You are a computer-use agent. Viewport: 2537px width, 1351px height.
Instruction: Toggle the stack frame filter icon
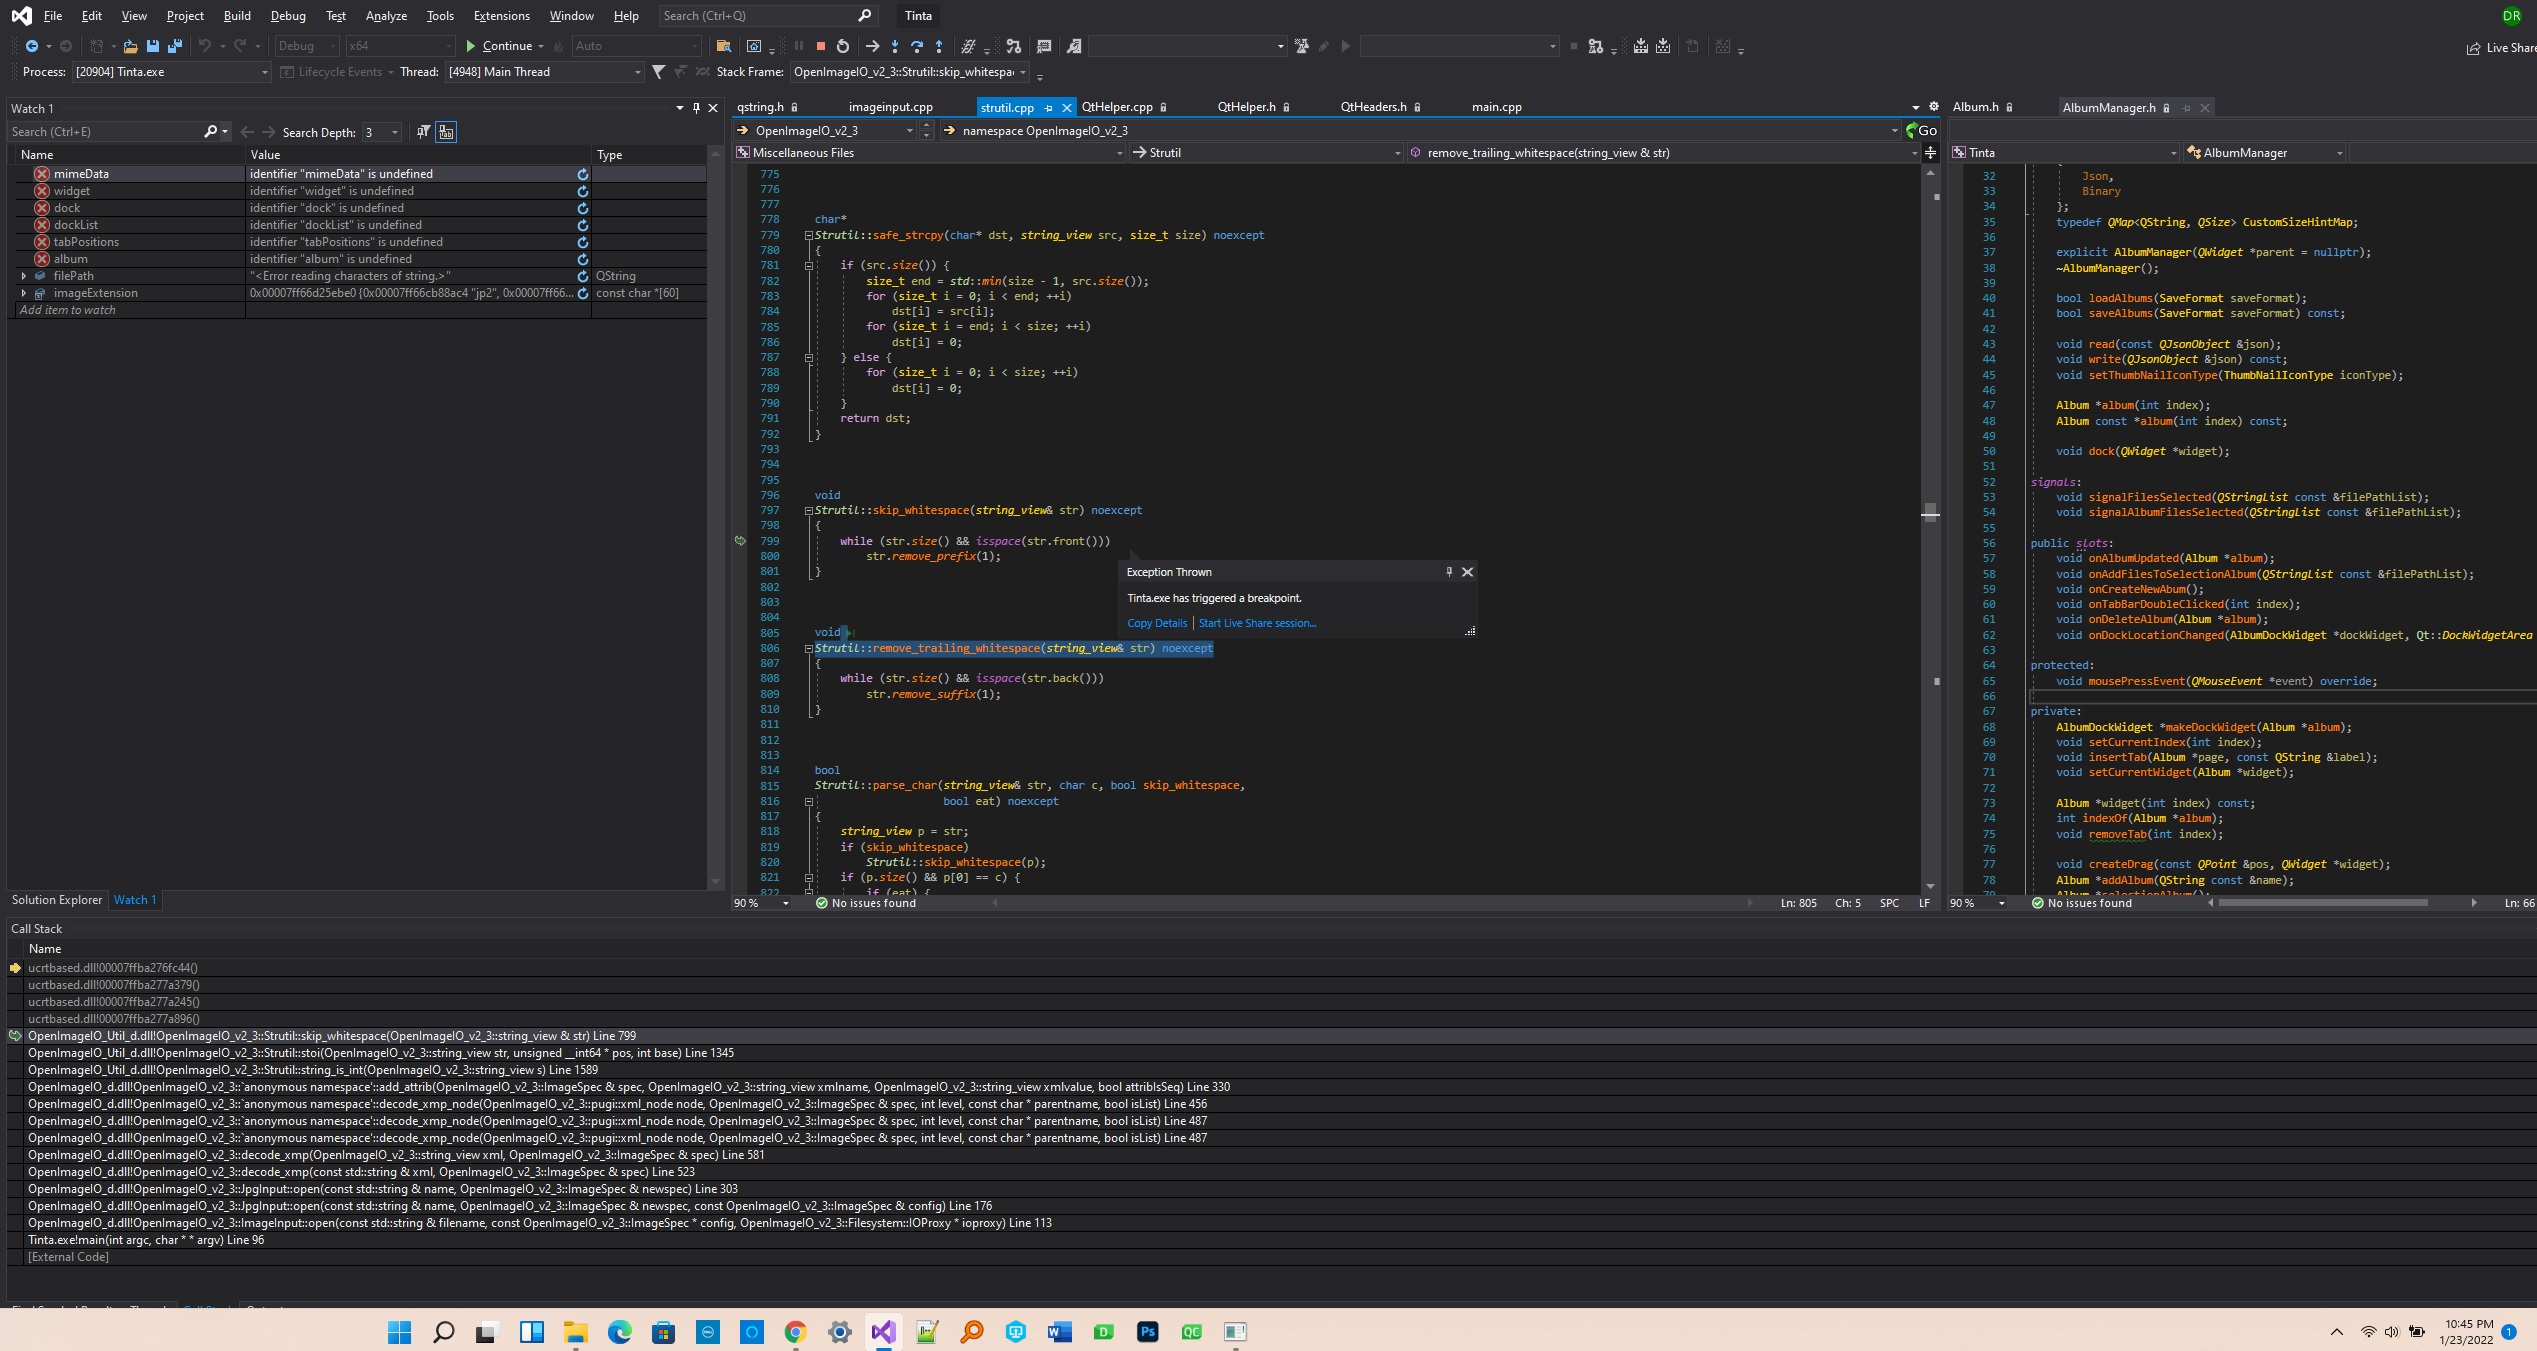coord(658,71)
